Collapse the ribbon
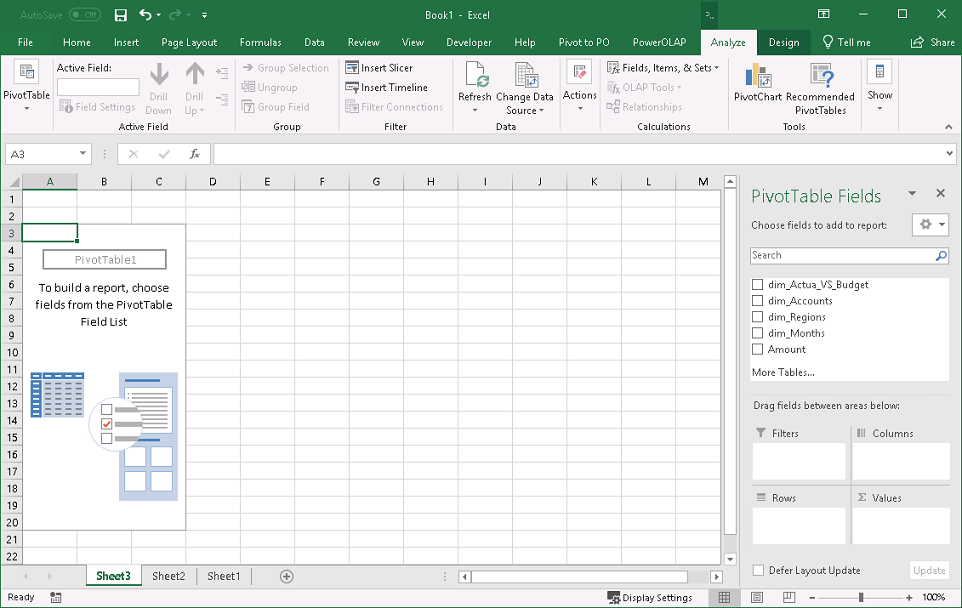 click(949, 127)
